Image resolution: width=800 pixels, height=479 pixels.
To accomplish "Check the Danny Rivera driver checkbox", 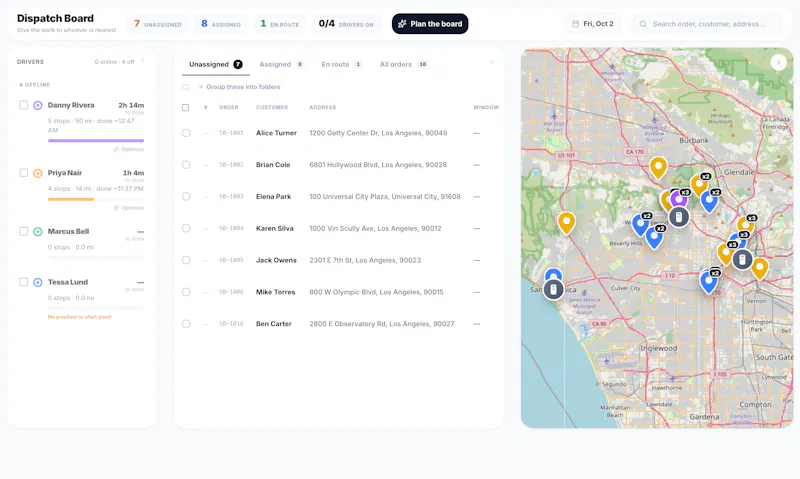I will coord(23,105).
